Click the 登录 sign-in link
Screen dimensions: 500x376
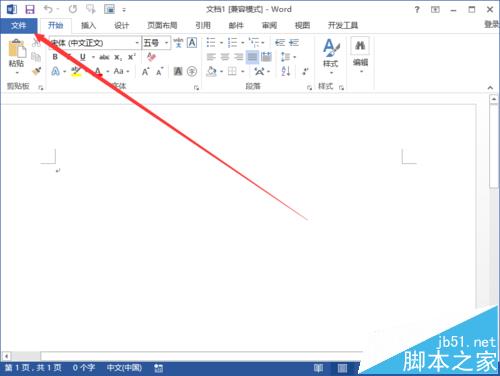point(492,24)
